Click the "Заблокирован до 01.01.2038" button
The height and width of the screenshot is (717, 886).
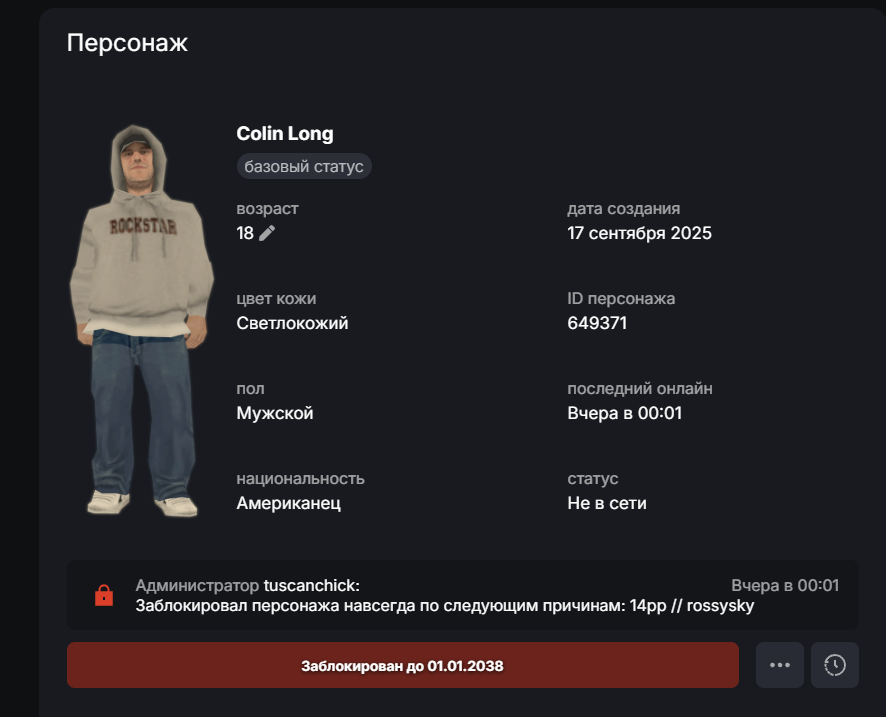[x=402, y=665]
